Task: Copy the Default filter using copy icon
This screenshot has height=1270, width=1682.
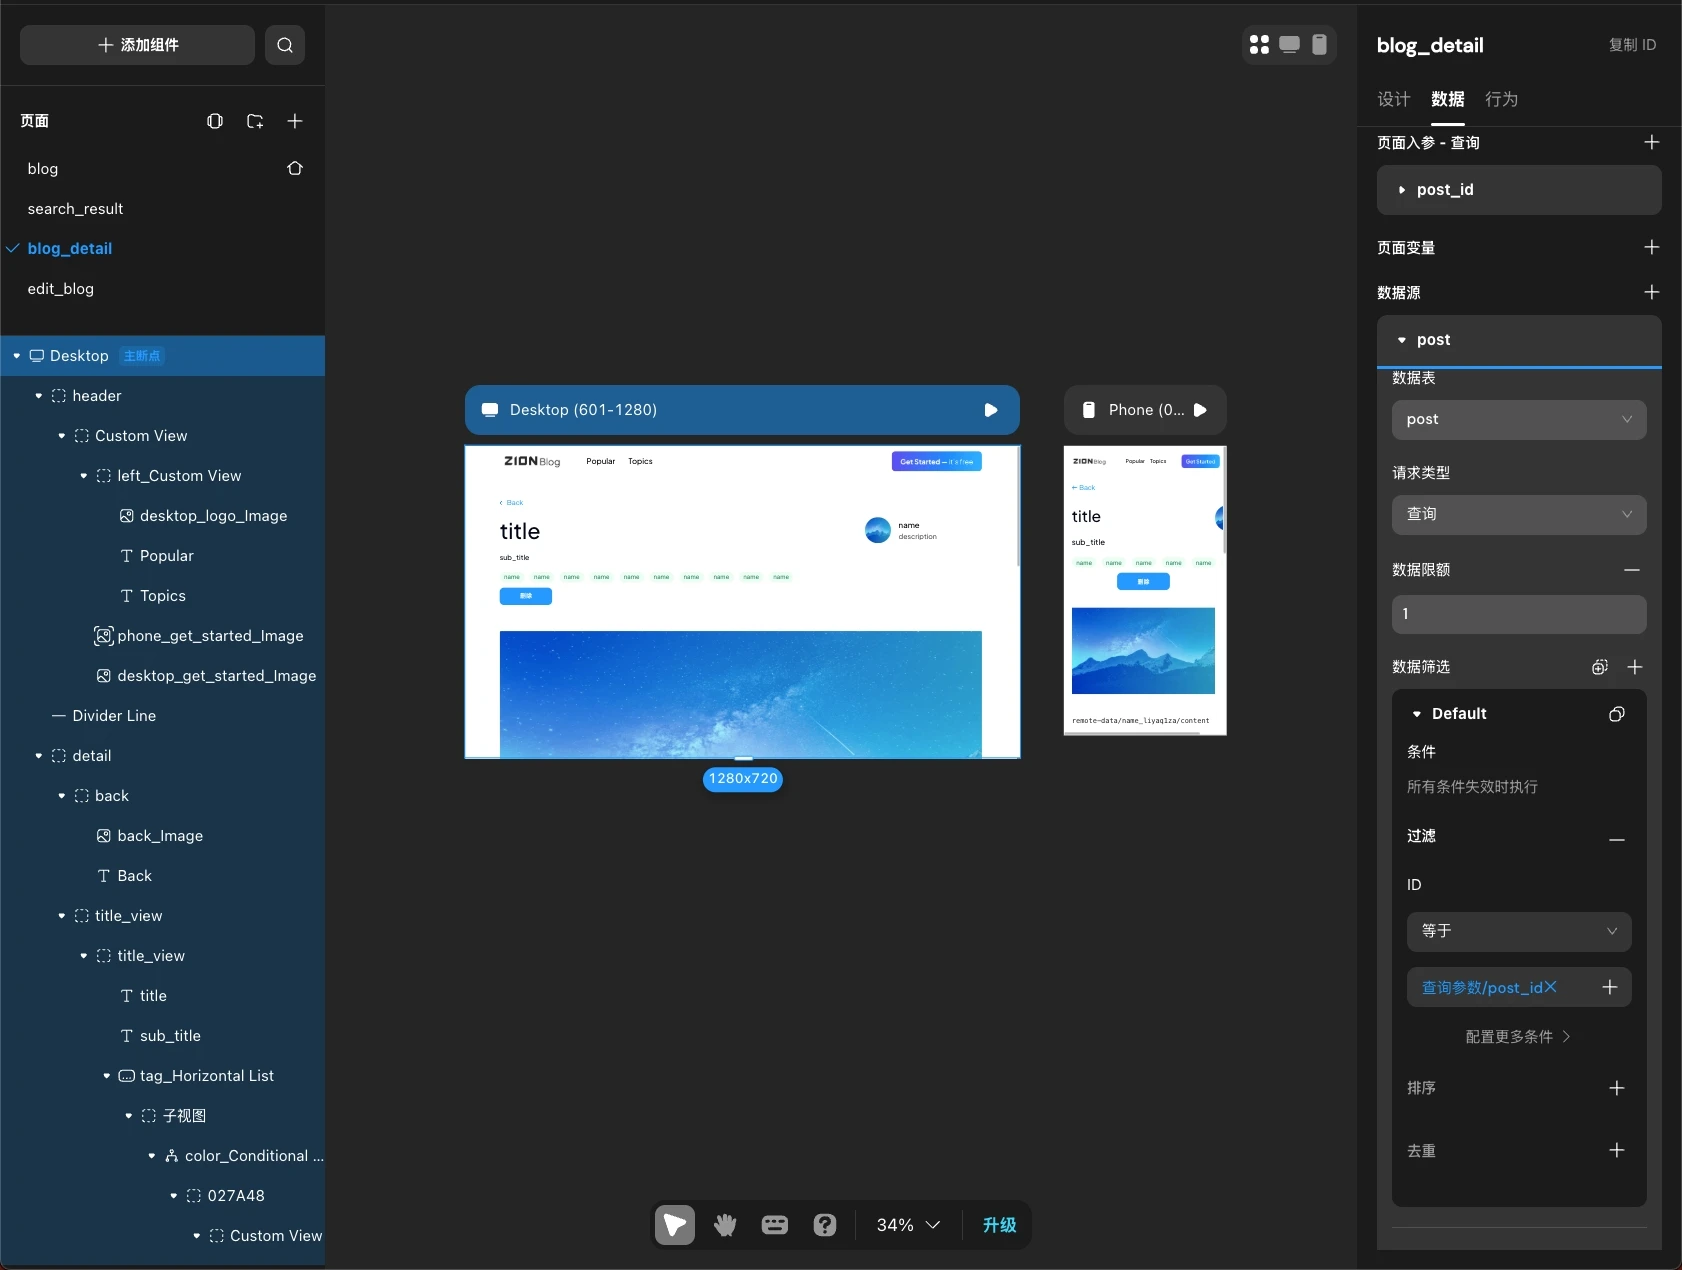Action: tap(1616, 714)
